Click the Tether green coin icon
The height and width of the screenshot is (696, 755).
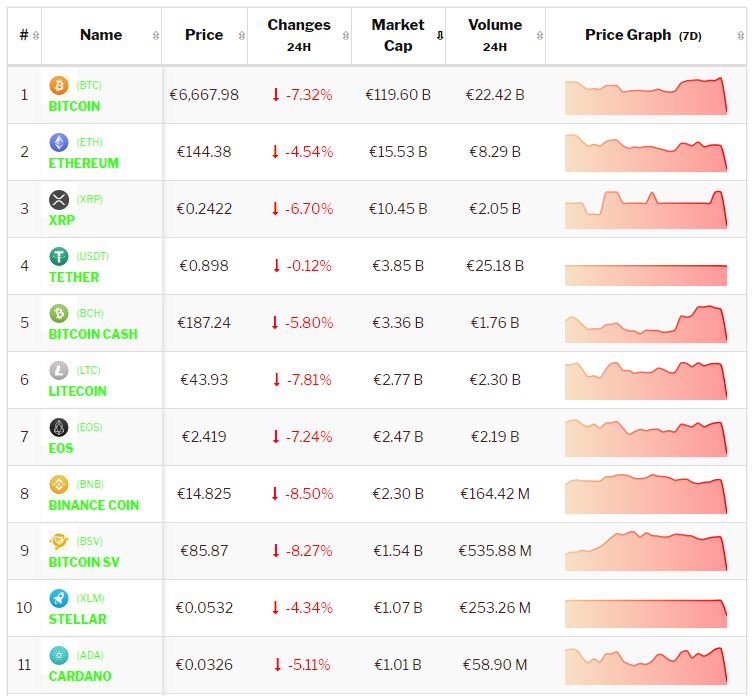click(59, 257)
